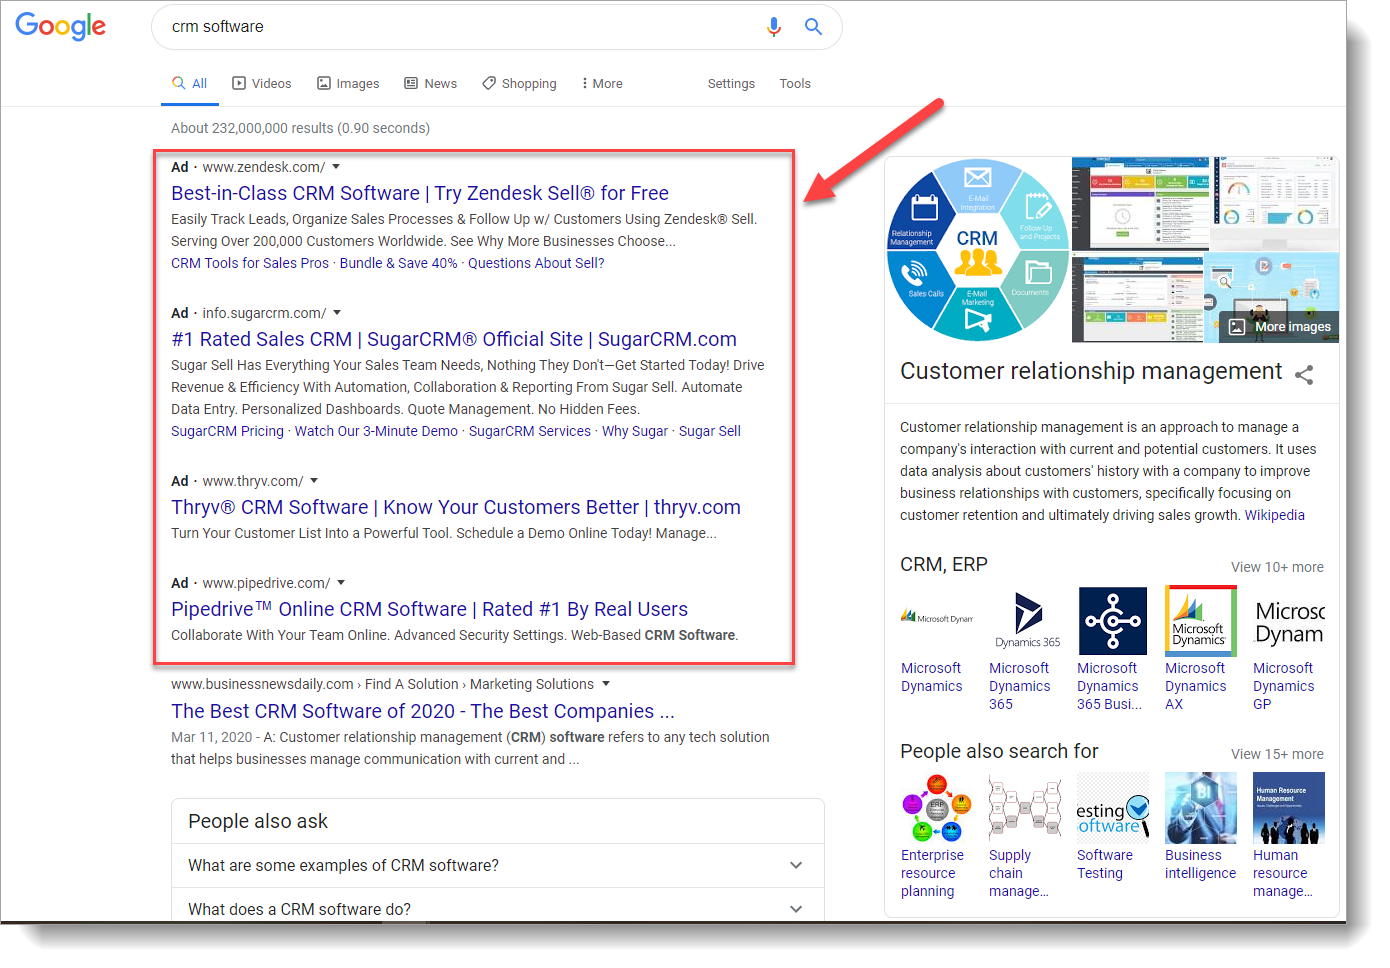Click 'About 232,000,000 results' text

pos(252,128)
